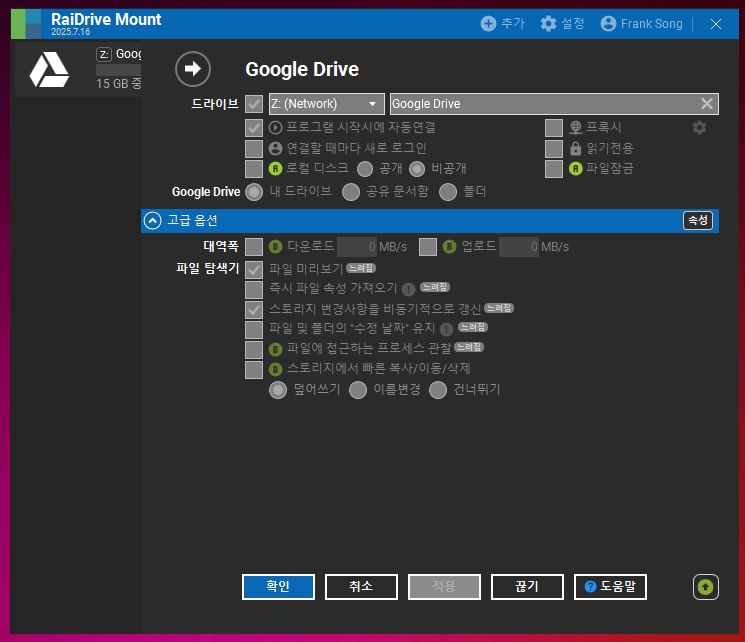The image size is (745, 642).
Task: Clear the Google Drive name field with X
Action: pyautogui.click(x=707, y=104)
